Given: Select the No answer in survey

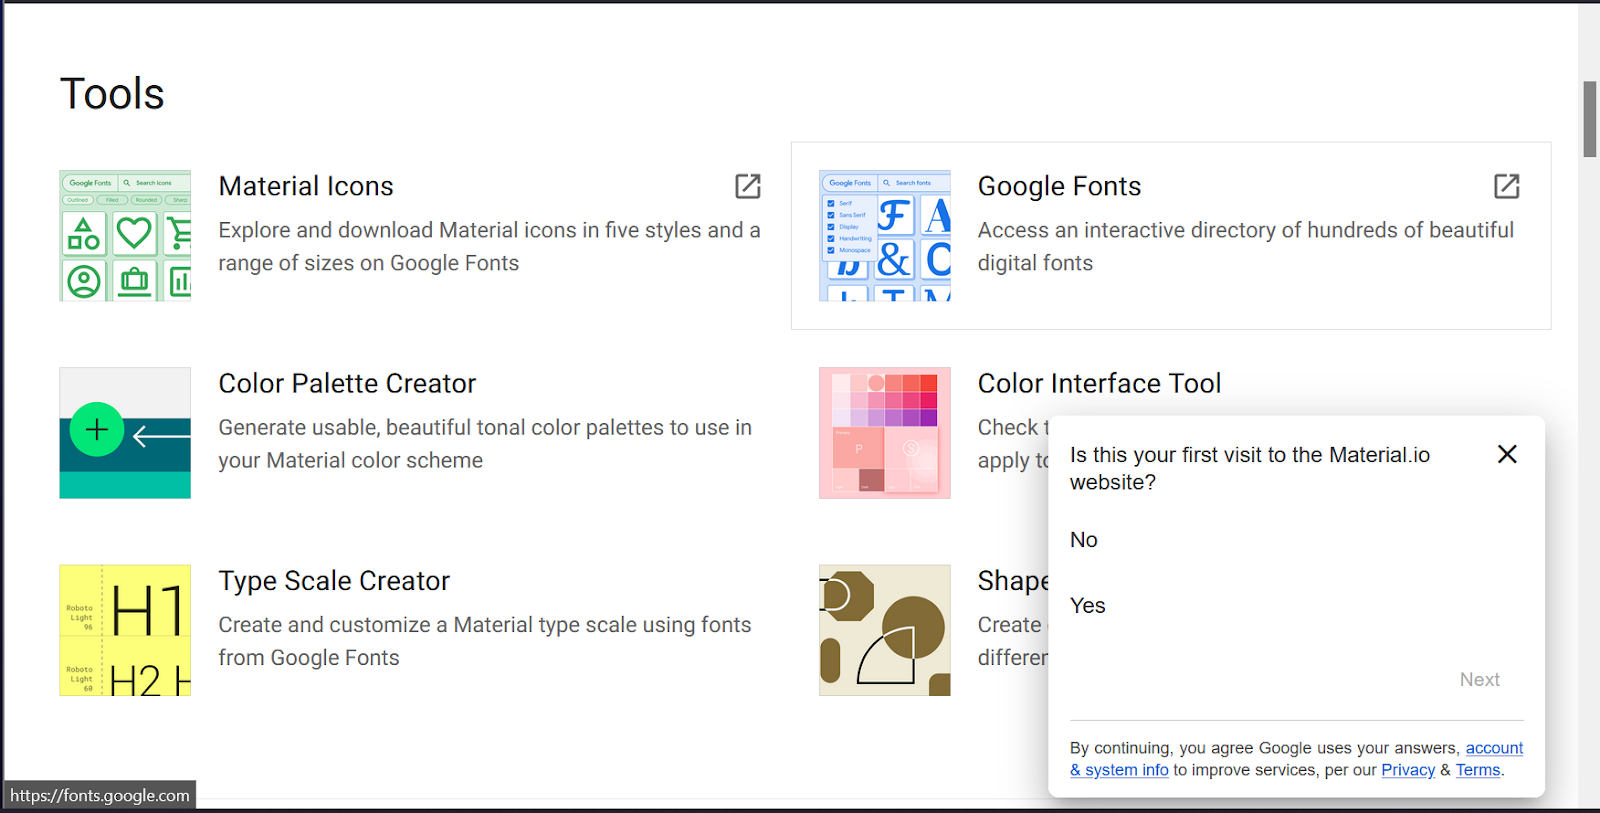Looking at the screenshot, I should click(1084, 540).
